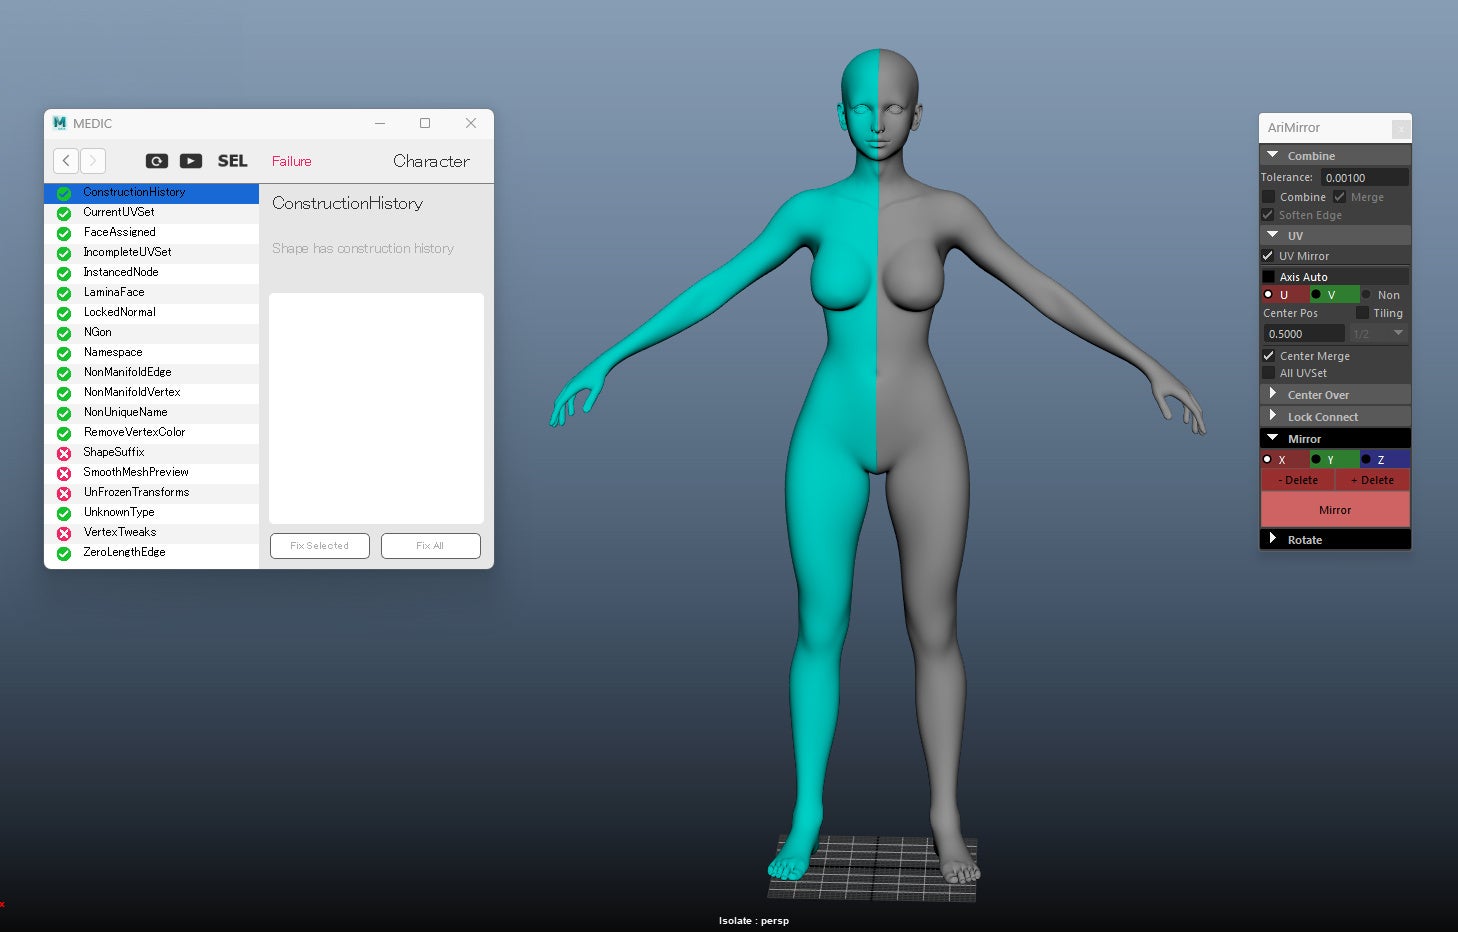Viewport: 1458px width, 932px height.
Task: Toggle the UV Mirror checkbox
Action: click(x=1268, y=256)
